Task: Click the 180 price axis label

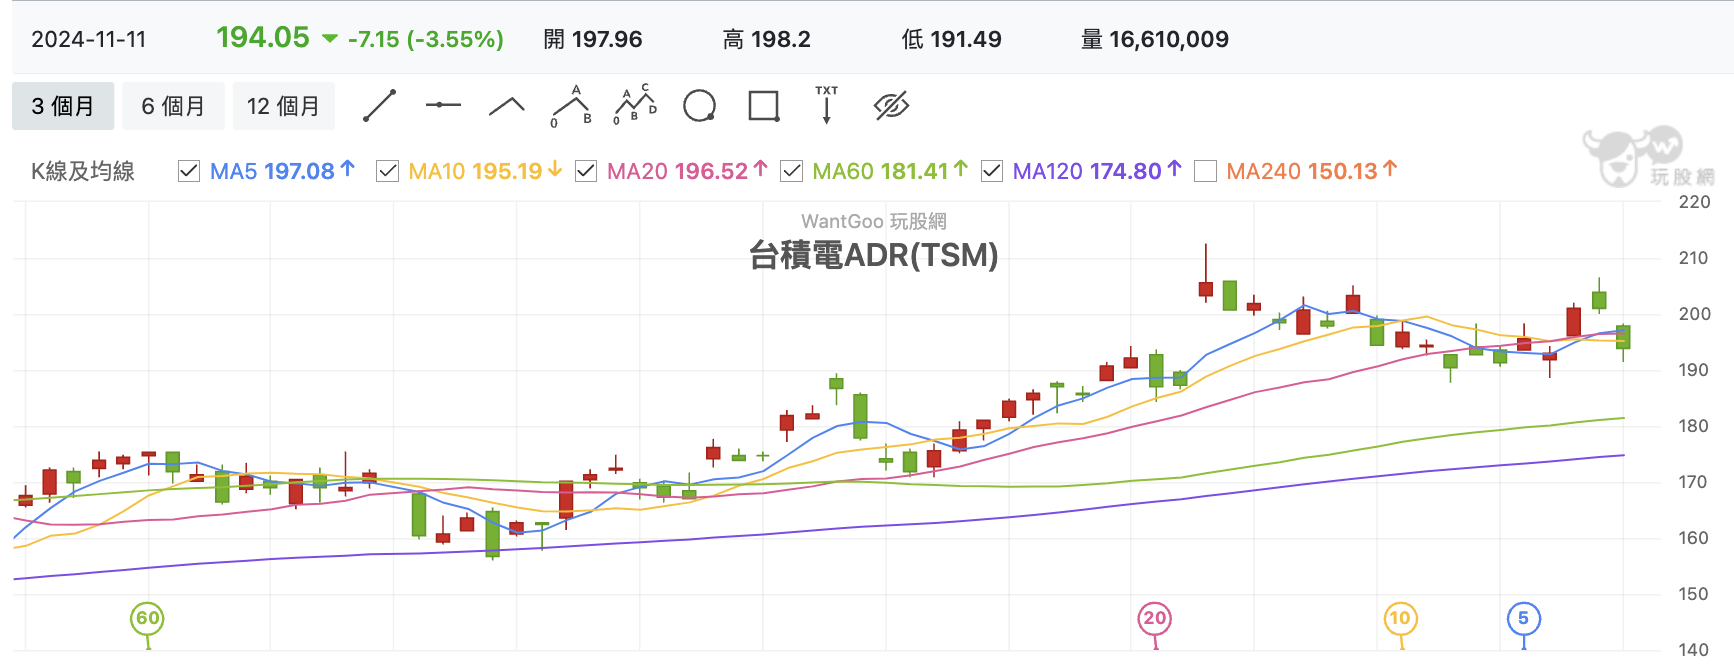Action: point(1694,426)
